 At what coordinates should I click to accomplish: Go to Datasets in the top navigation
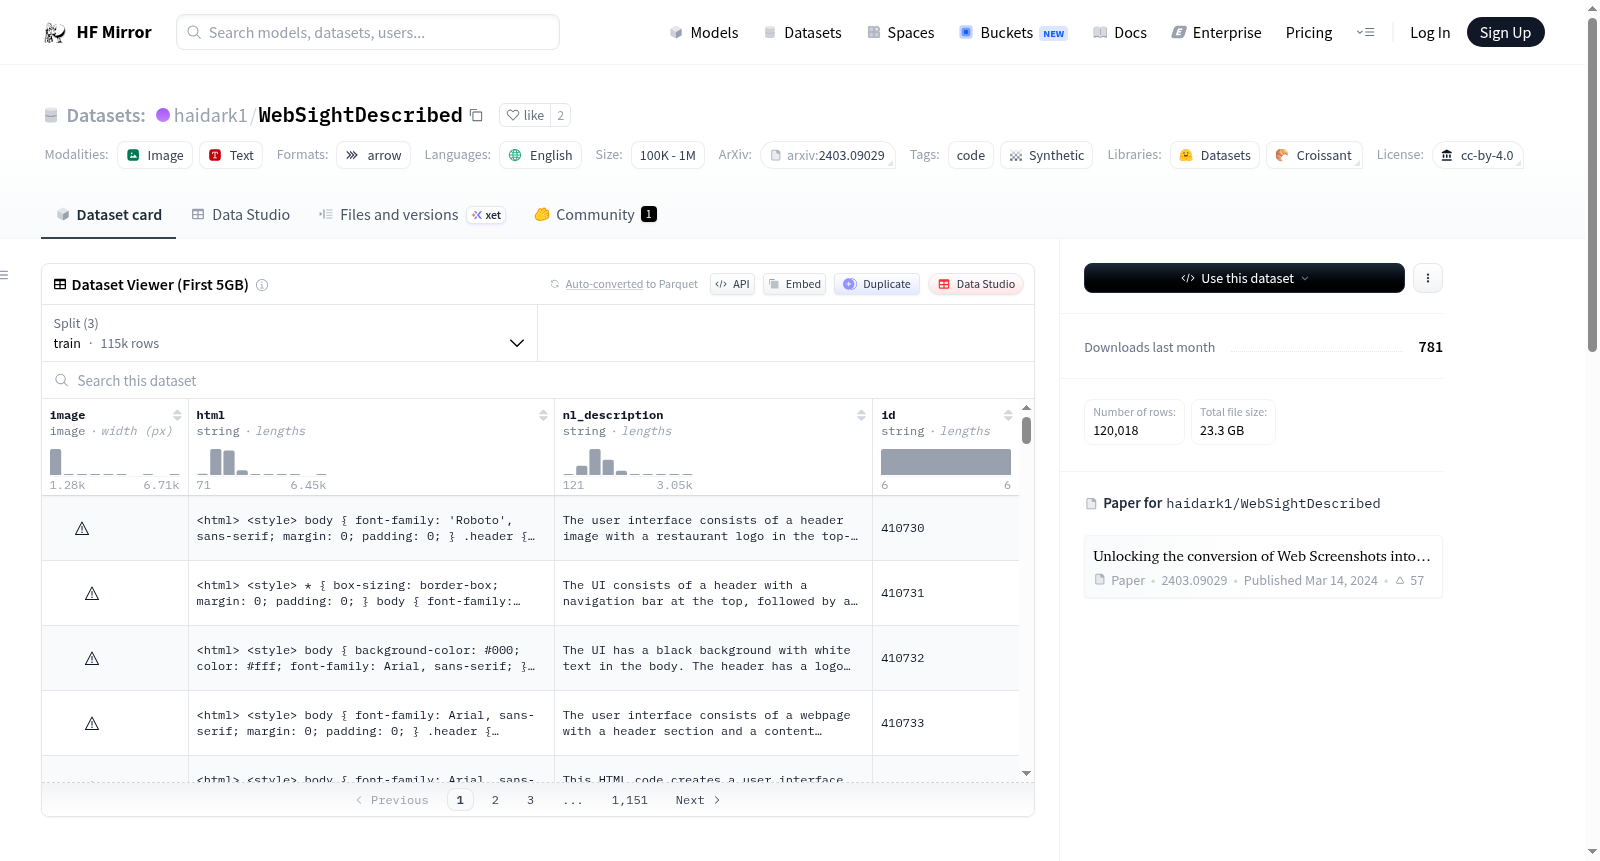pyautogui.click(x=803, y=32)
